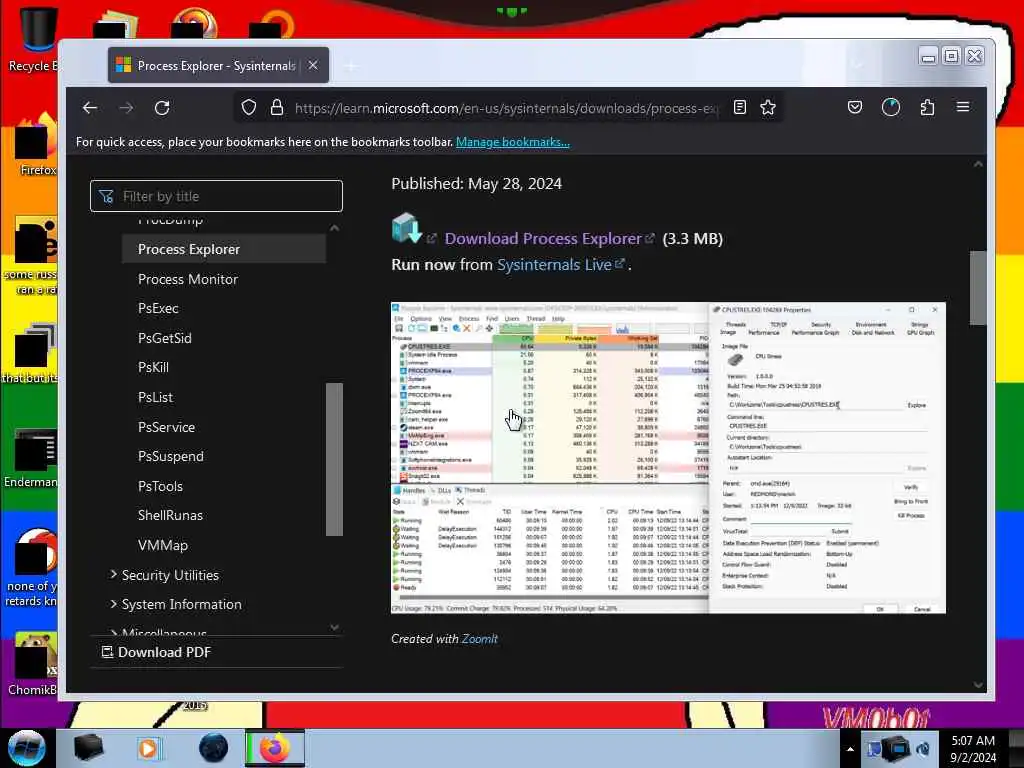
Task: Open the Enderman desktop icon
Action: coord(33,458)
